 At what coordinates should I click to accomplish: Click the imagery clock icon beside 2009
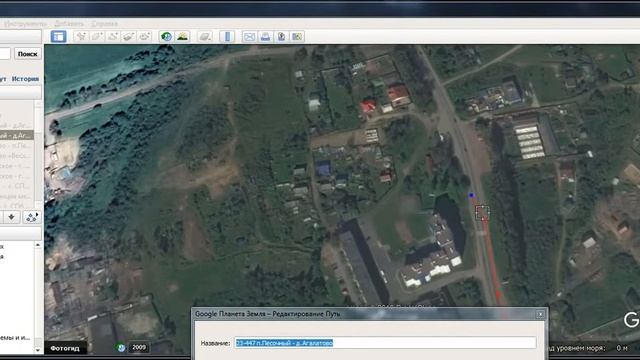pos(121,348)
